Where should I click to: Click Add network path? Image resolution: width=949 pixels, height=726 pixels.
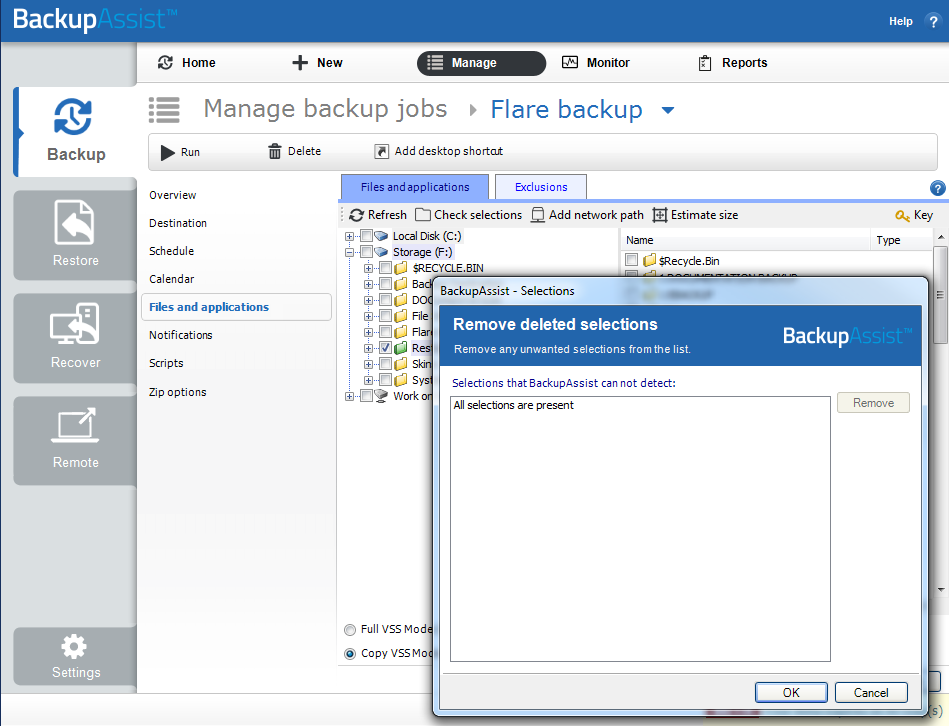point(587,215)
